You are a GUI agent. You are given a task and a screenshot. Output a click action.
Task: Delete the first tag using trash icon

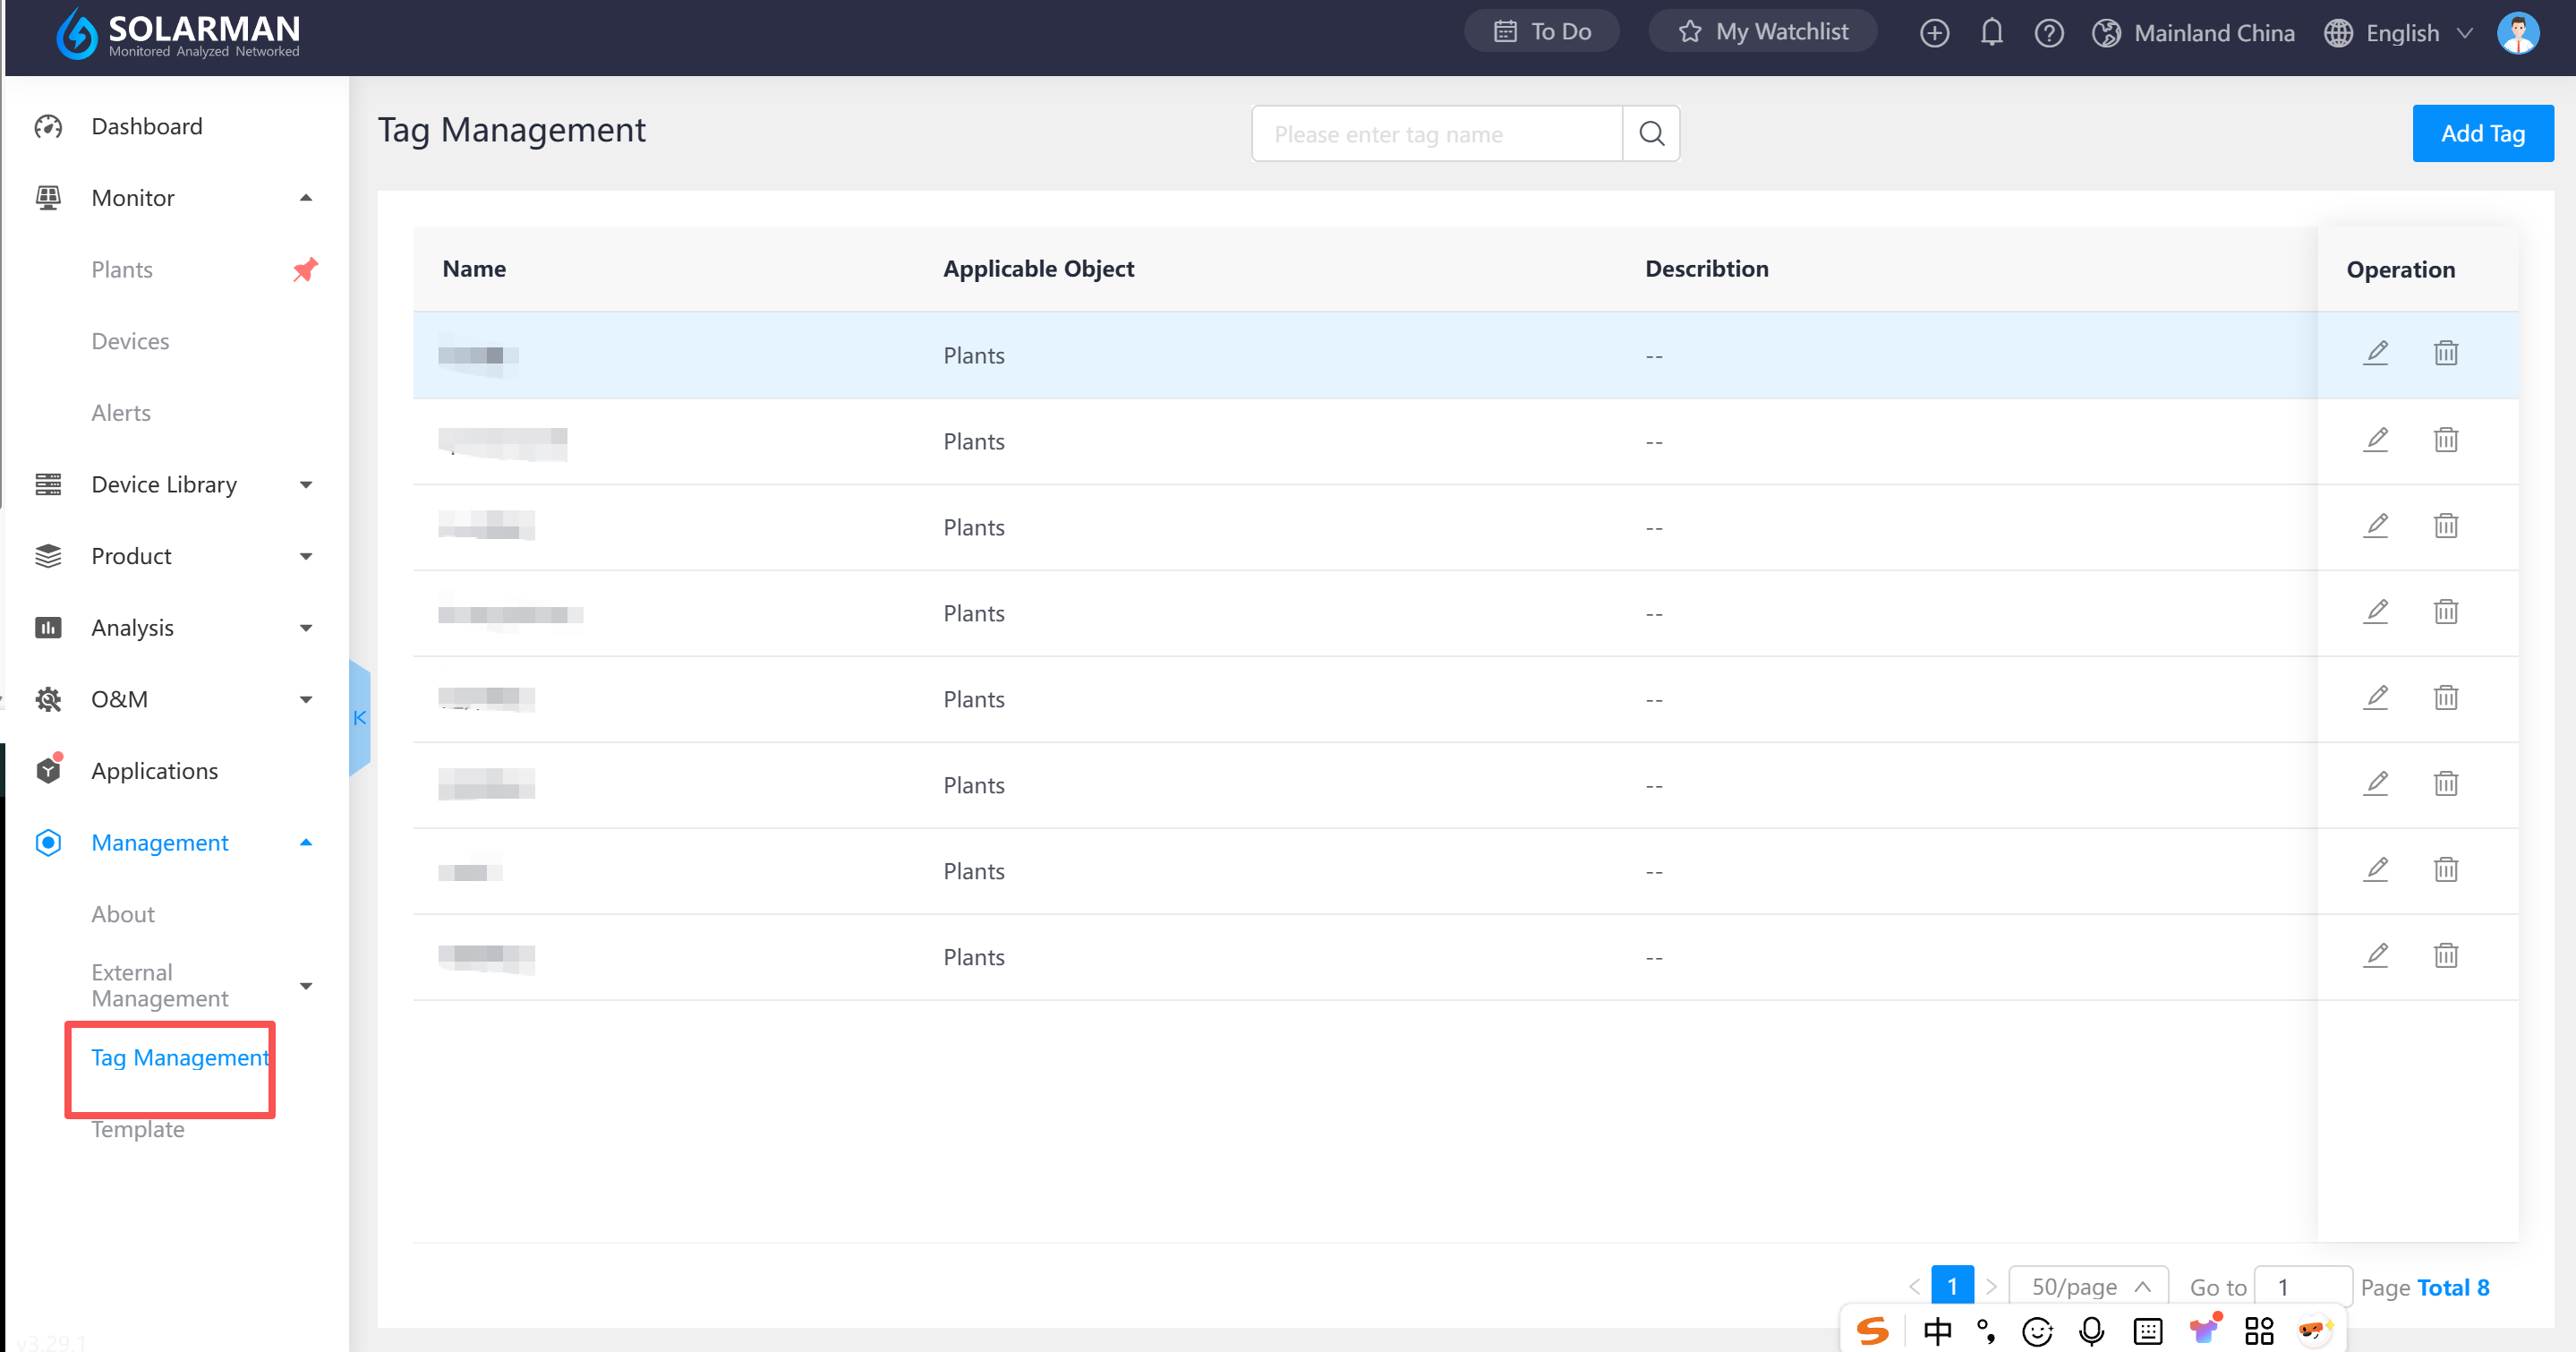2445,353
